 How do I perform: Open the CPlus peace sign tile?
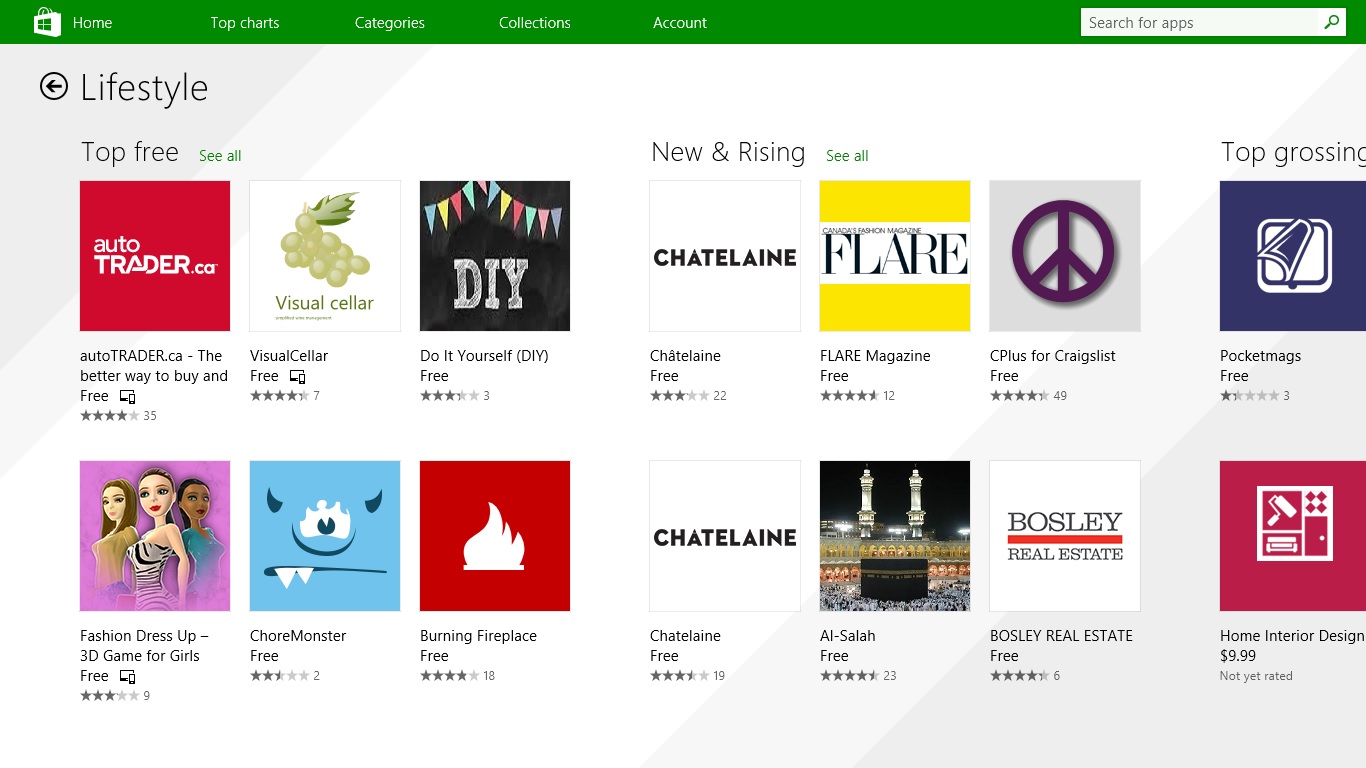(1065, 256)
